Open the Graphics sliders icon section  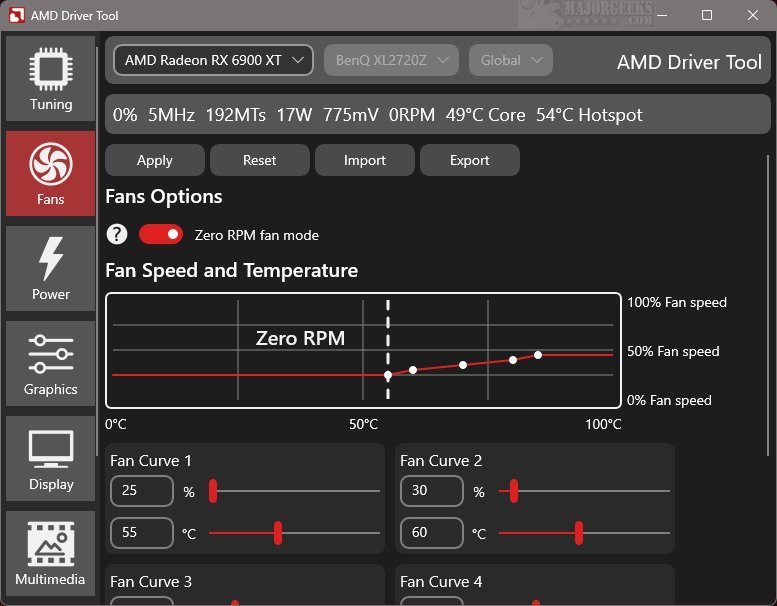point(50,364)
